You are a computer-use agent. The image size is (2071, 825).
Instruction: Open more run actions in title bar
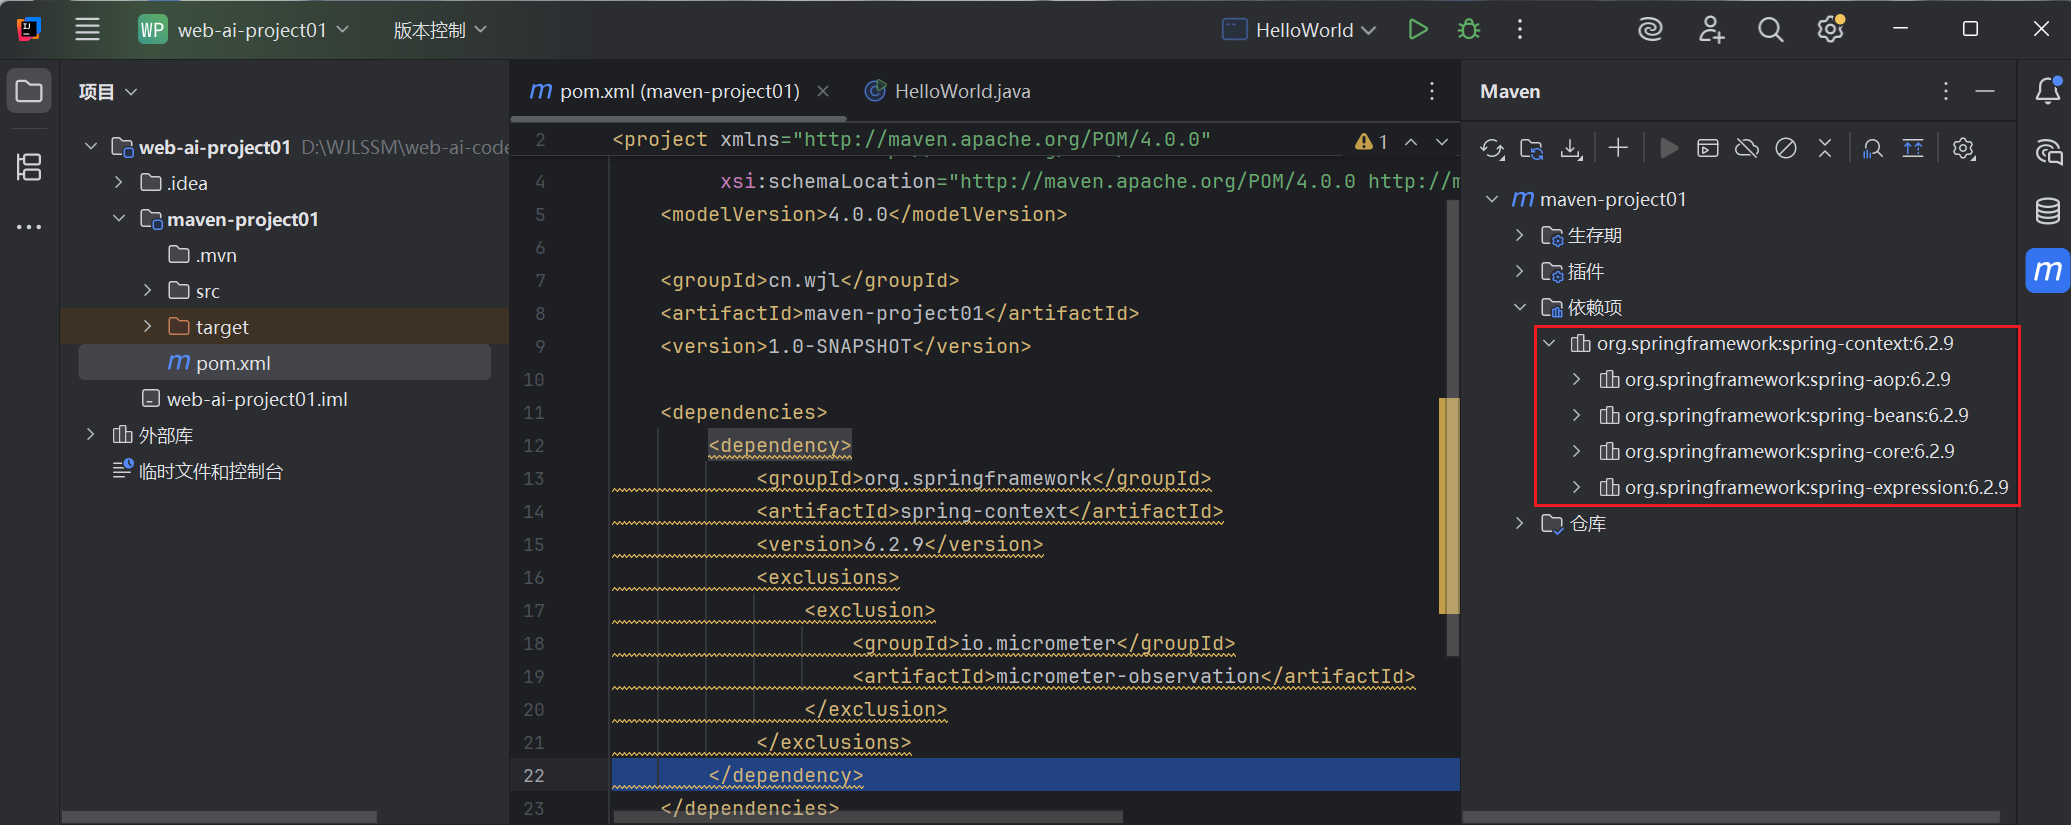pos(1520,30)
